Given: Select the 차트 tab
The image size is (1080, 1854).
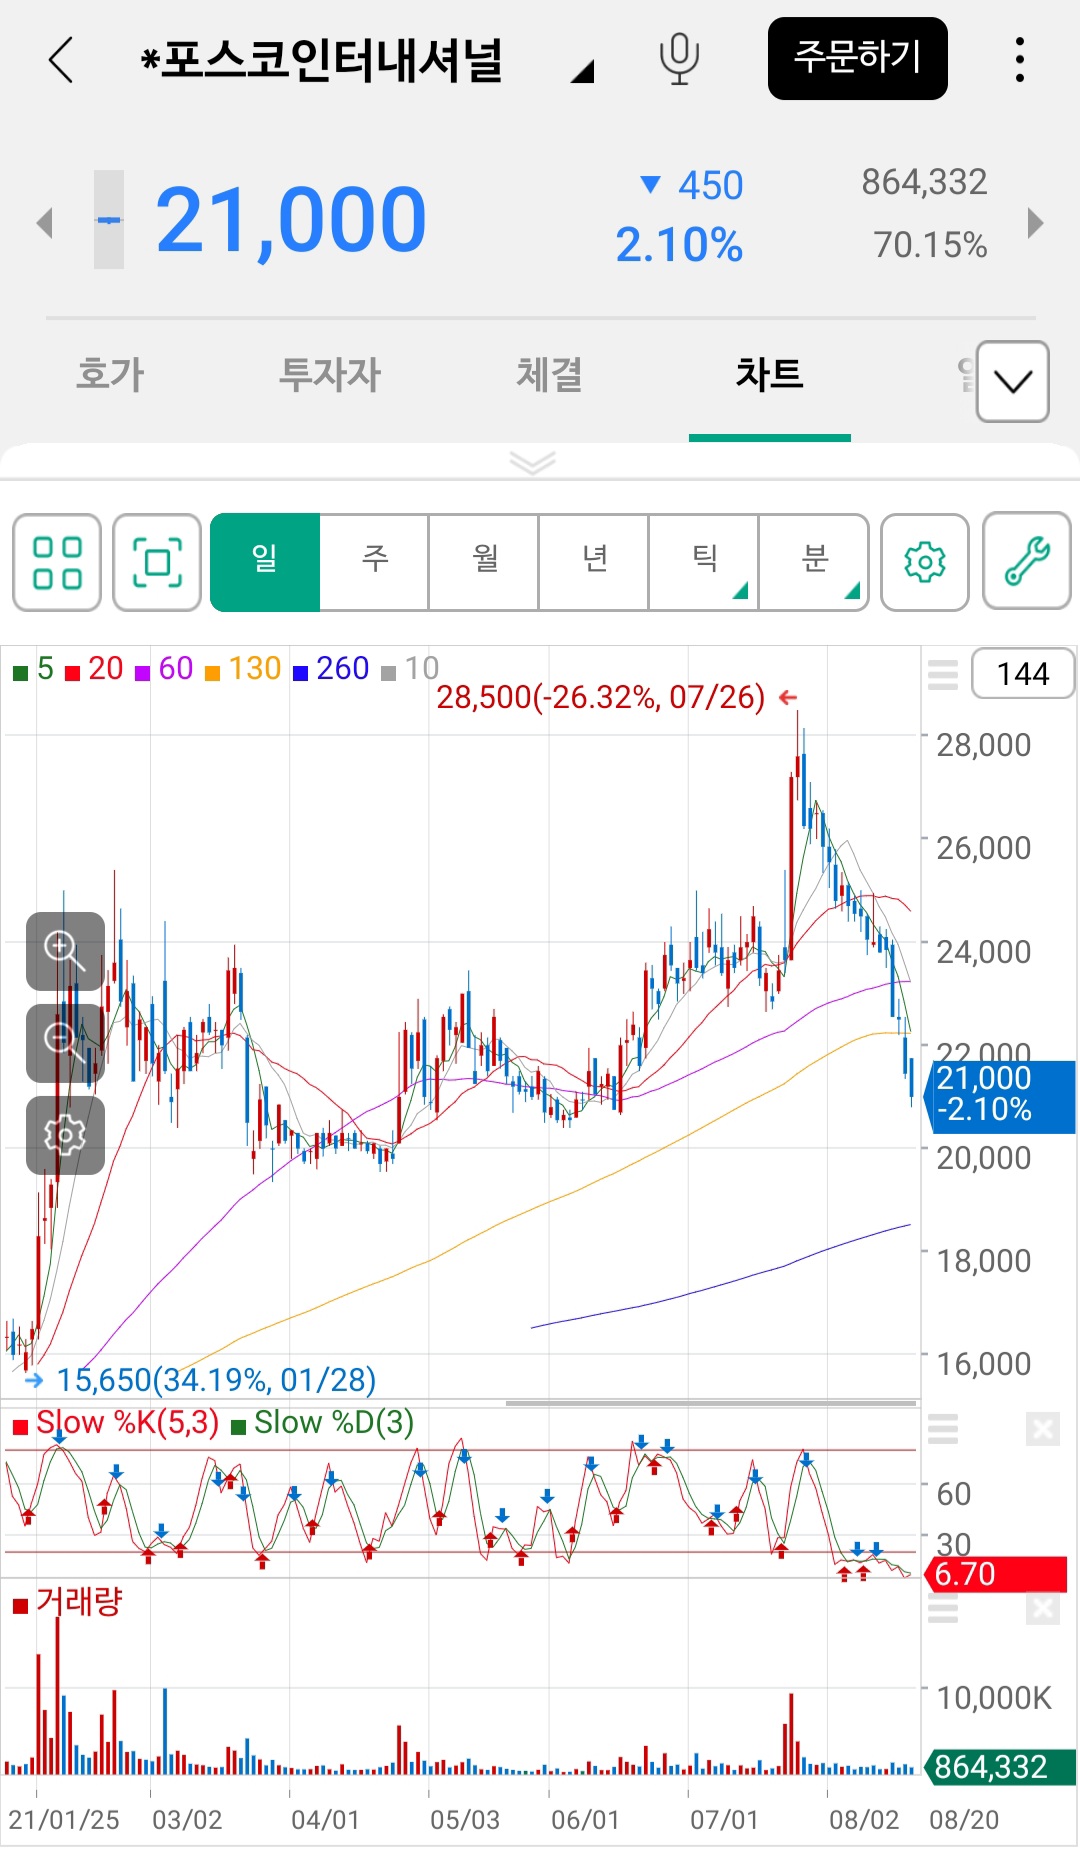Looking at the screenshot, I should [770, 375].
